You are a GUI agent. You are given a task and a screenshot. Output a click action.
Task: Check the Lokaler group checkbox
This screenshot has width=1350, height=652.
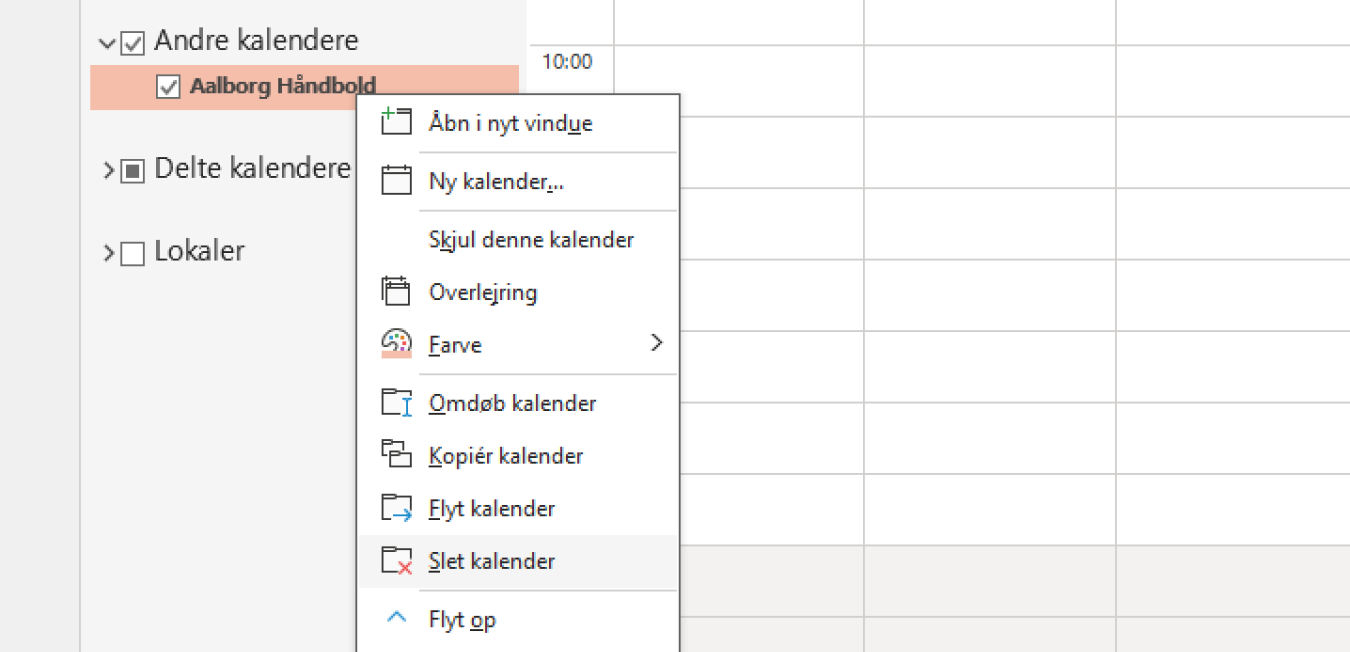(133, 253)
